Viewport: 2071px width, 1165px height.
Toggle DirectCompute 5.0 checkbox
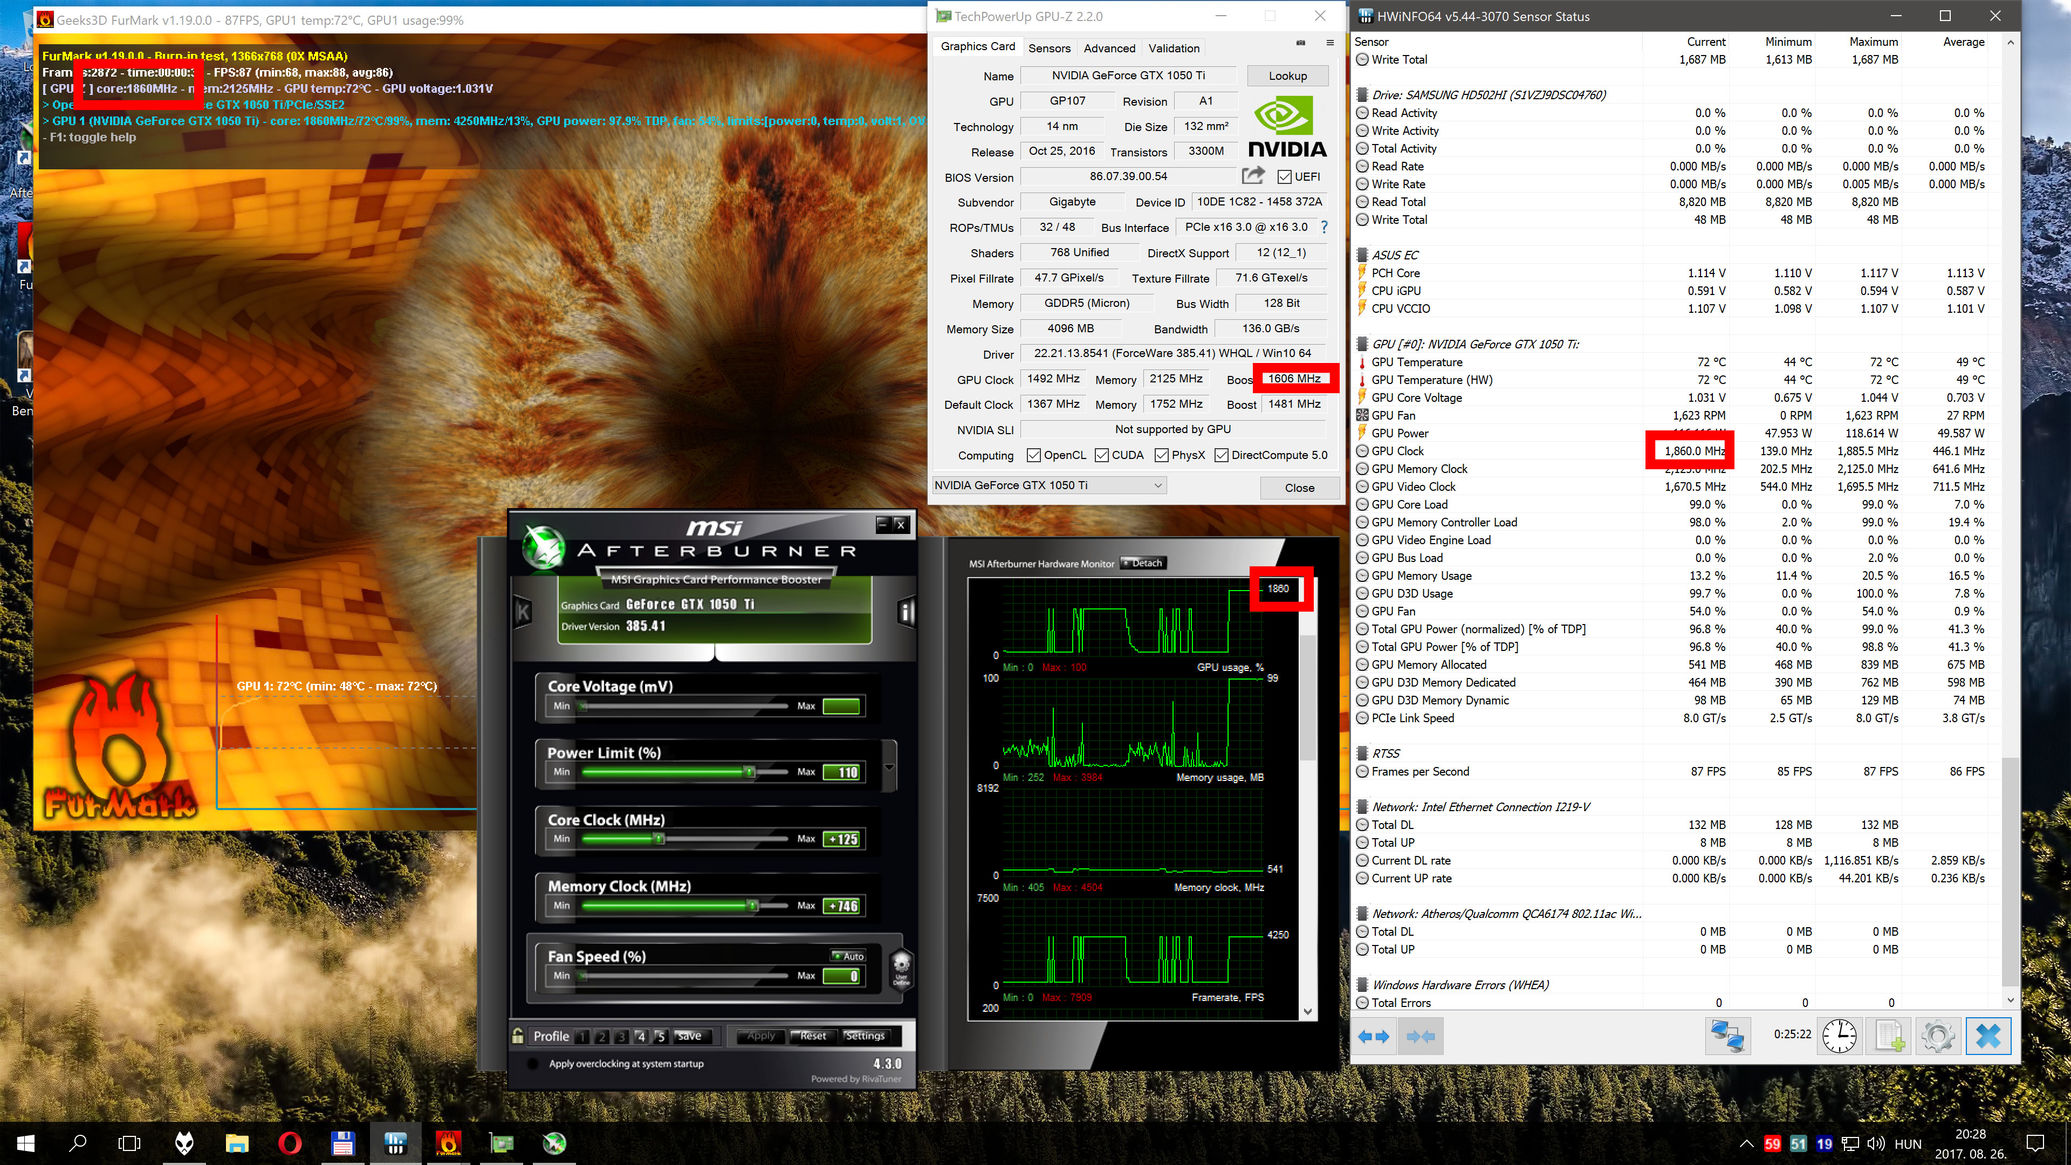pyautogui.click(x=1222, y=455)
